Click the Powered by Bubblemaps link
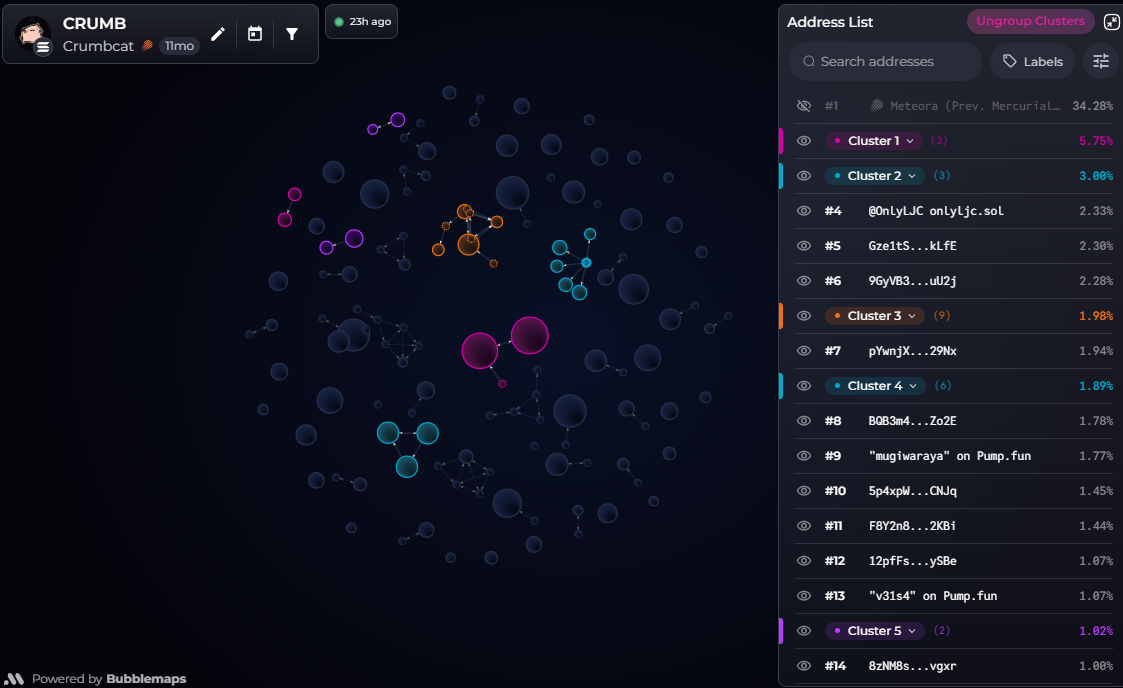Image resolution: width=1123 pixels, height=688 pixels. [95, 679]
